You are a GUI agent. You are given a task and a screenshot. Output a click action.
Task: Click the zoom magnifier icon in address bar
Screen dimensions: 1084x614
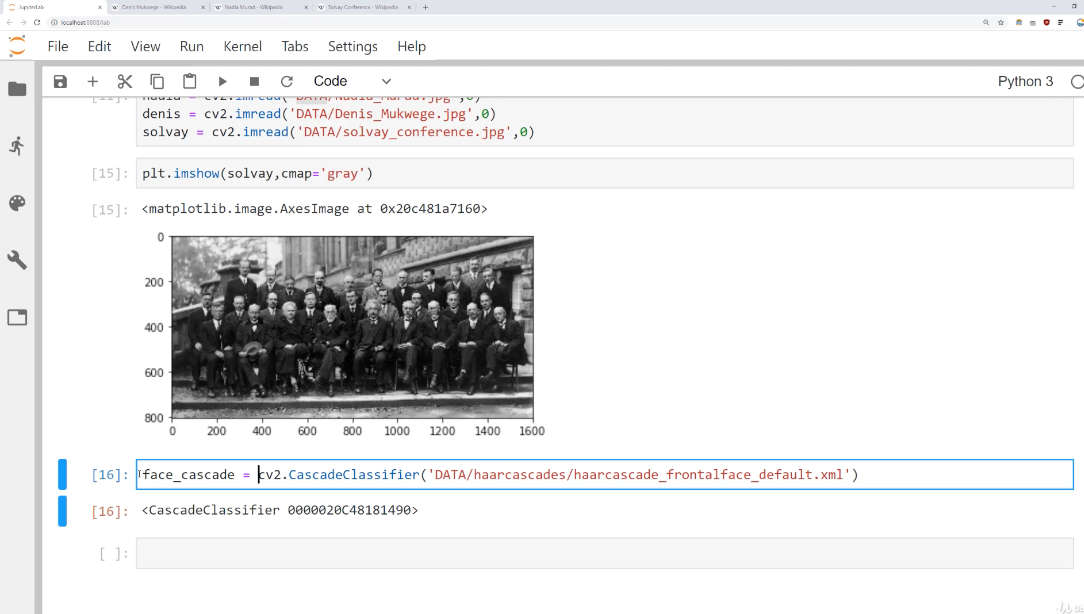[986, 22]
